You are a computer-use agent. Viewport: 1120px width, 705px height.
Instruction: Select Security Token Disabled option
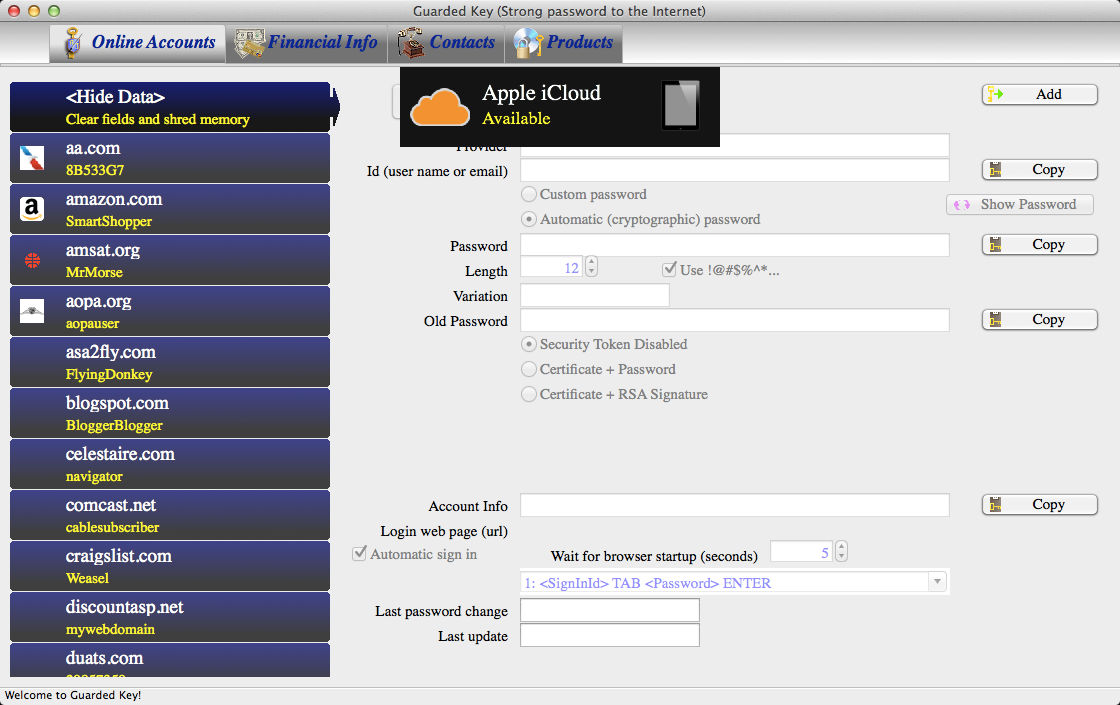click(x=529, y=344)
